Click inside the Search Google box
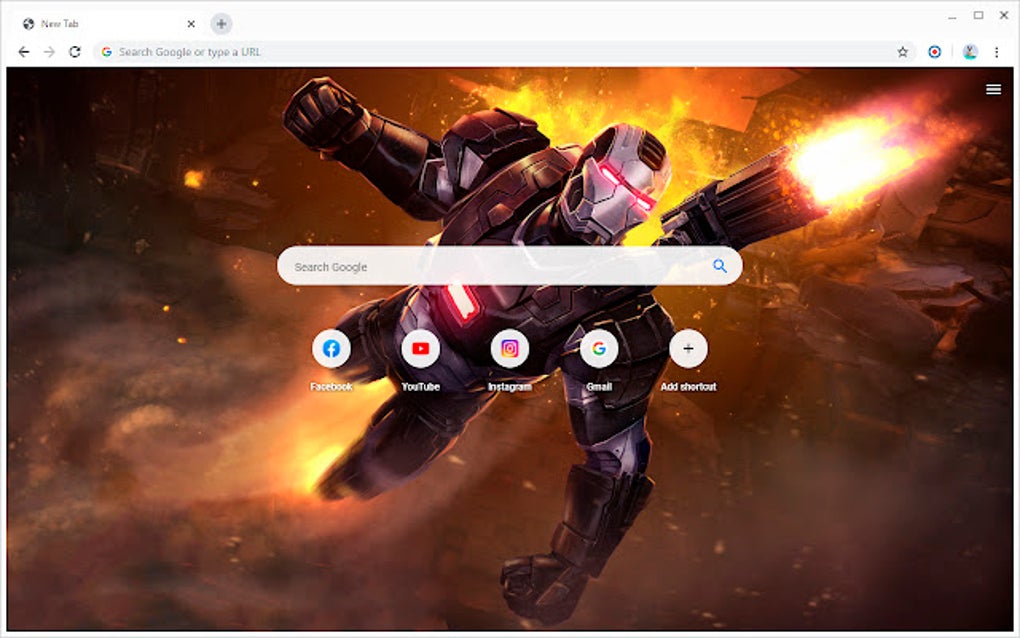This screenshot has width=1020, height=638. click(450, 266)
